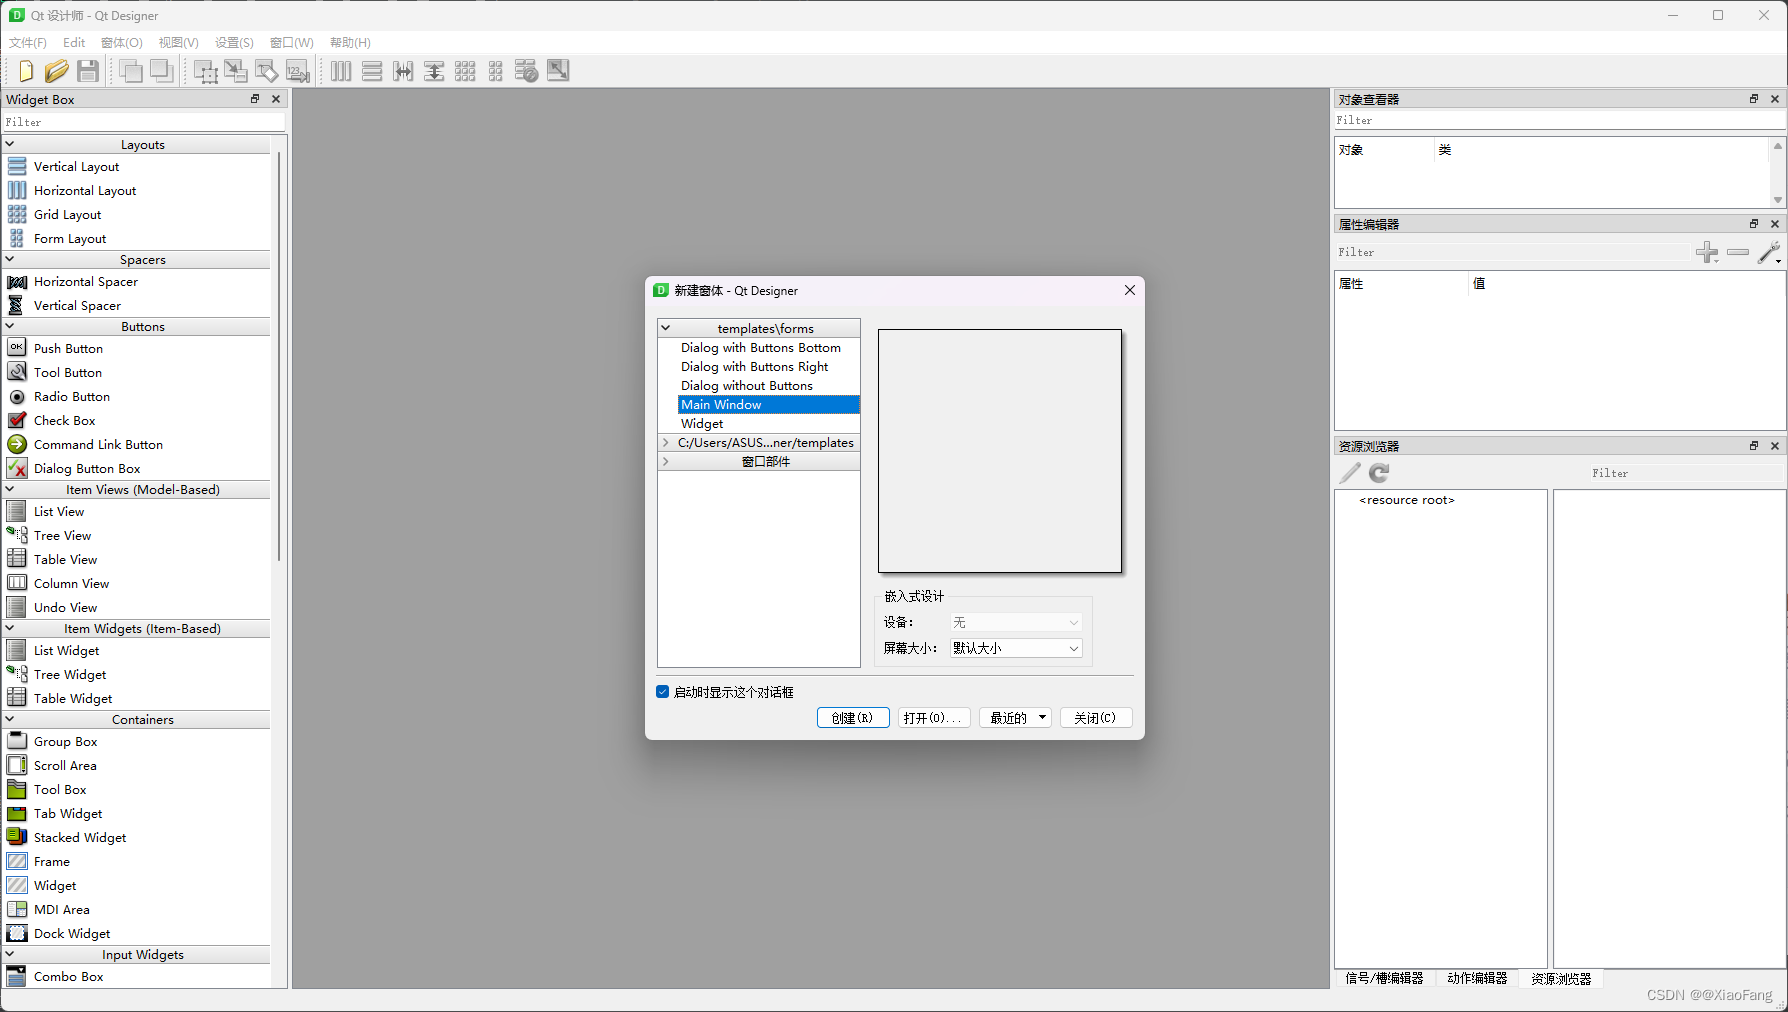Image resolution: width=1788 pixels, height=1012 pixels.
Task: Click the resource browser reload icon
Action: (x=1379, y=473)
